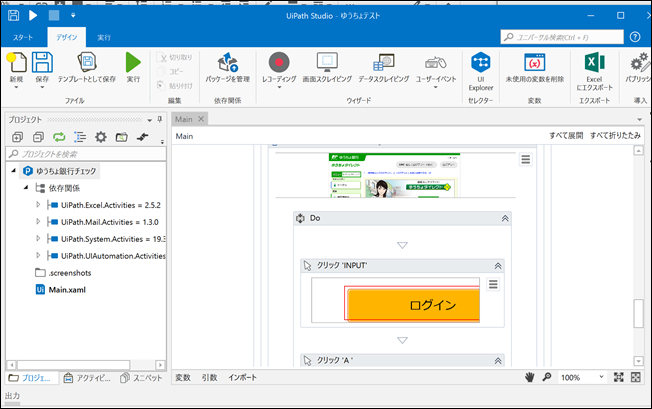Collapse the クリック 'INPUT' activity
The width and height of the screenshot is (652, 409).
pos(498,266)
